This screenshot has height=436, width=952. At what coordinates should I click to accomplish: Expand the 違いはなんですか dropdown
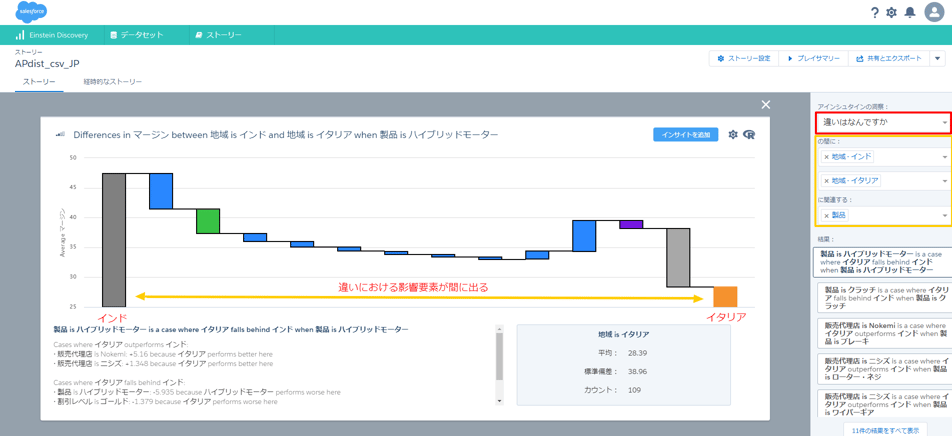tap(944, 123)
